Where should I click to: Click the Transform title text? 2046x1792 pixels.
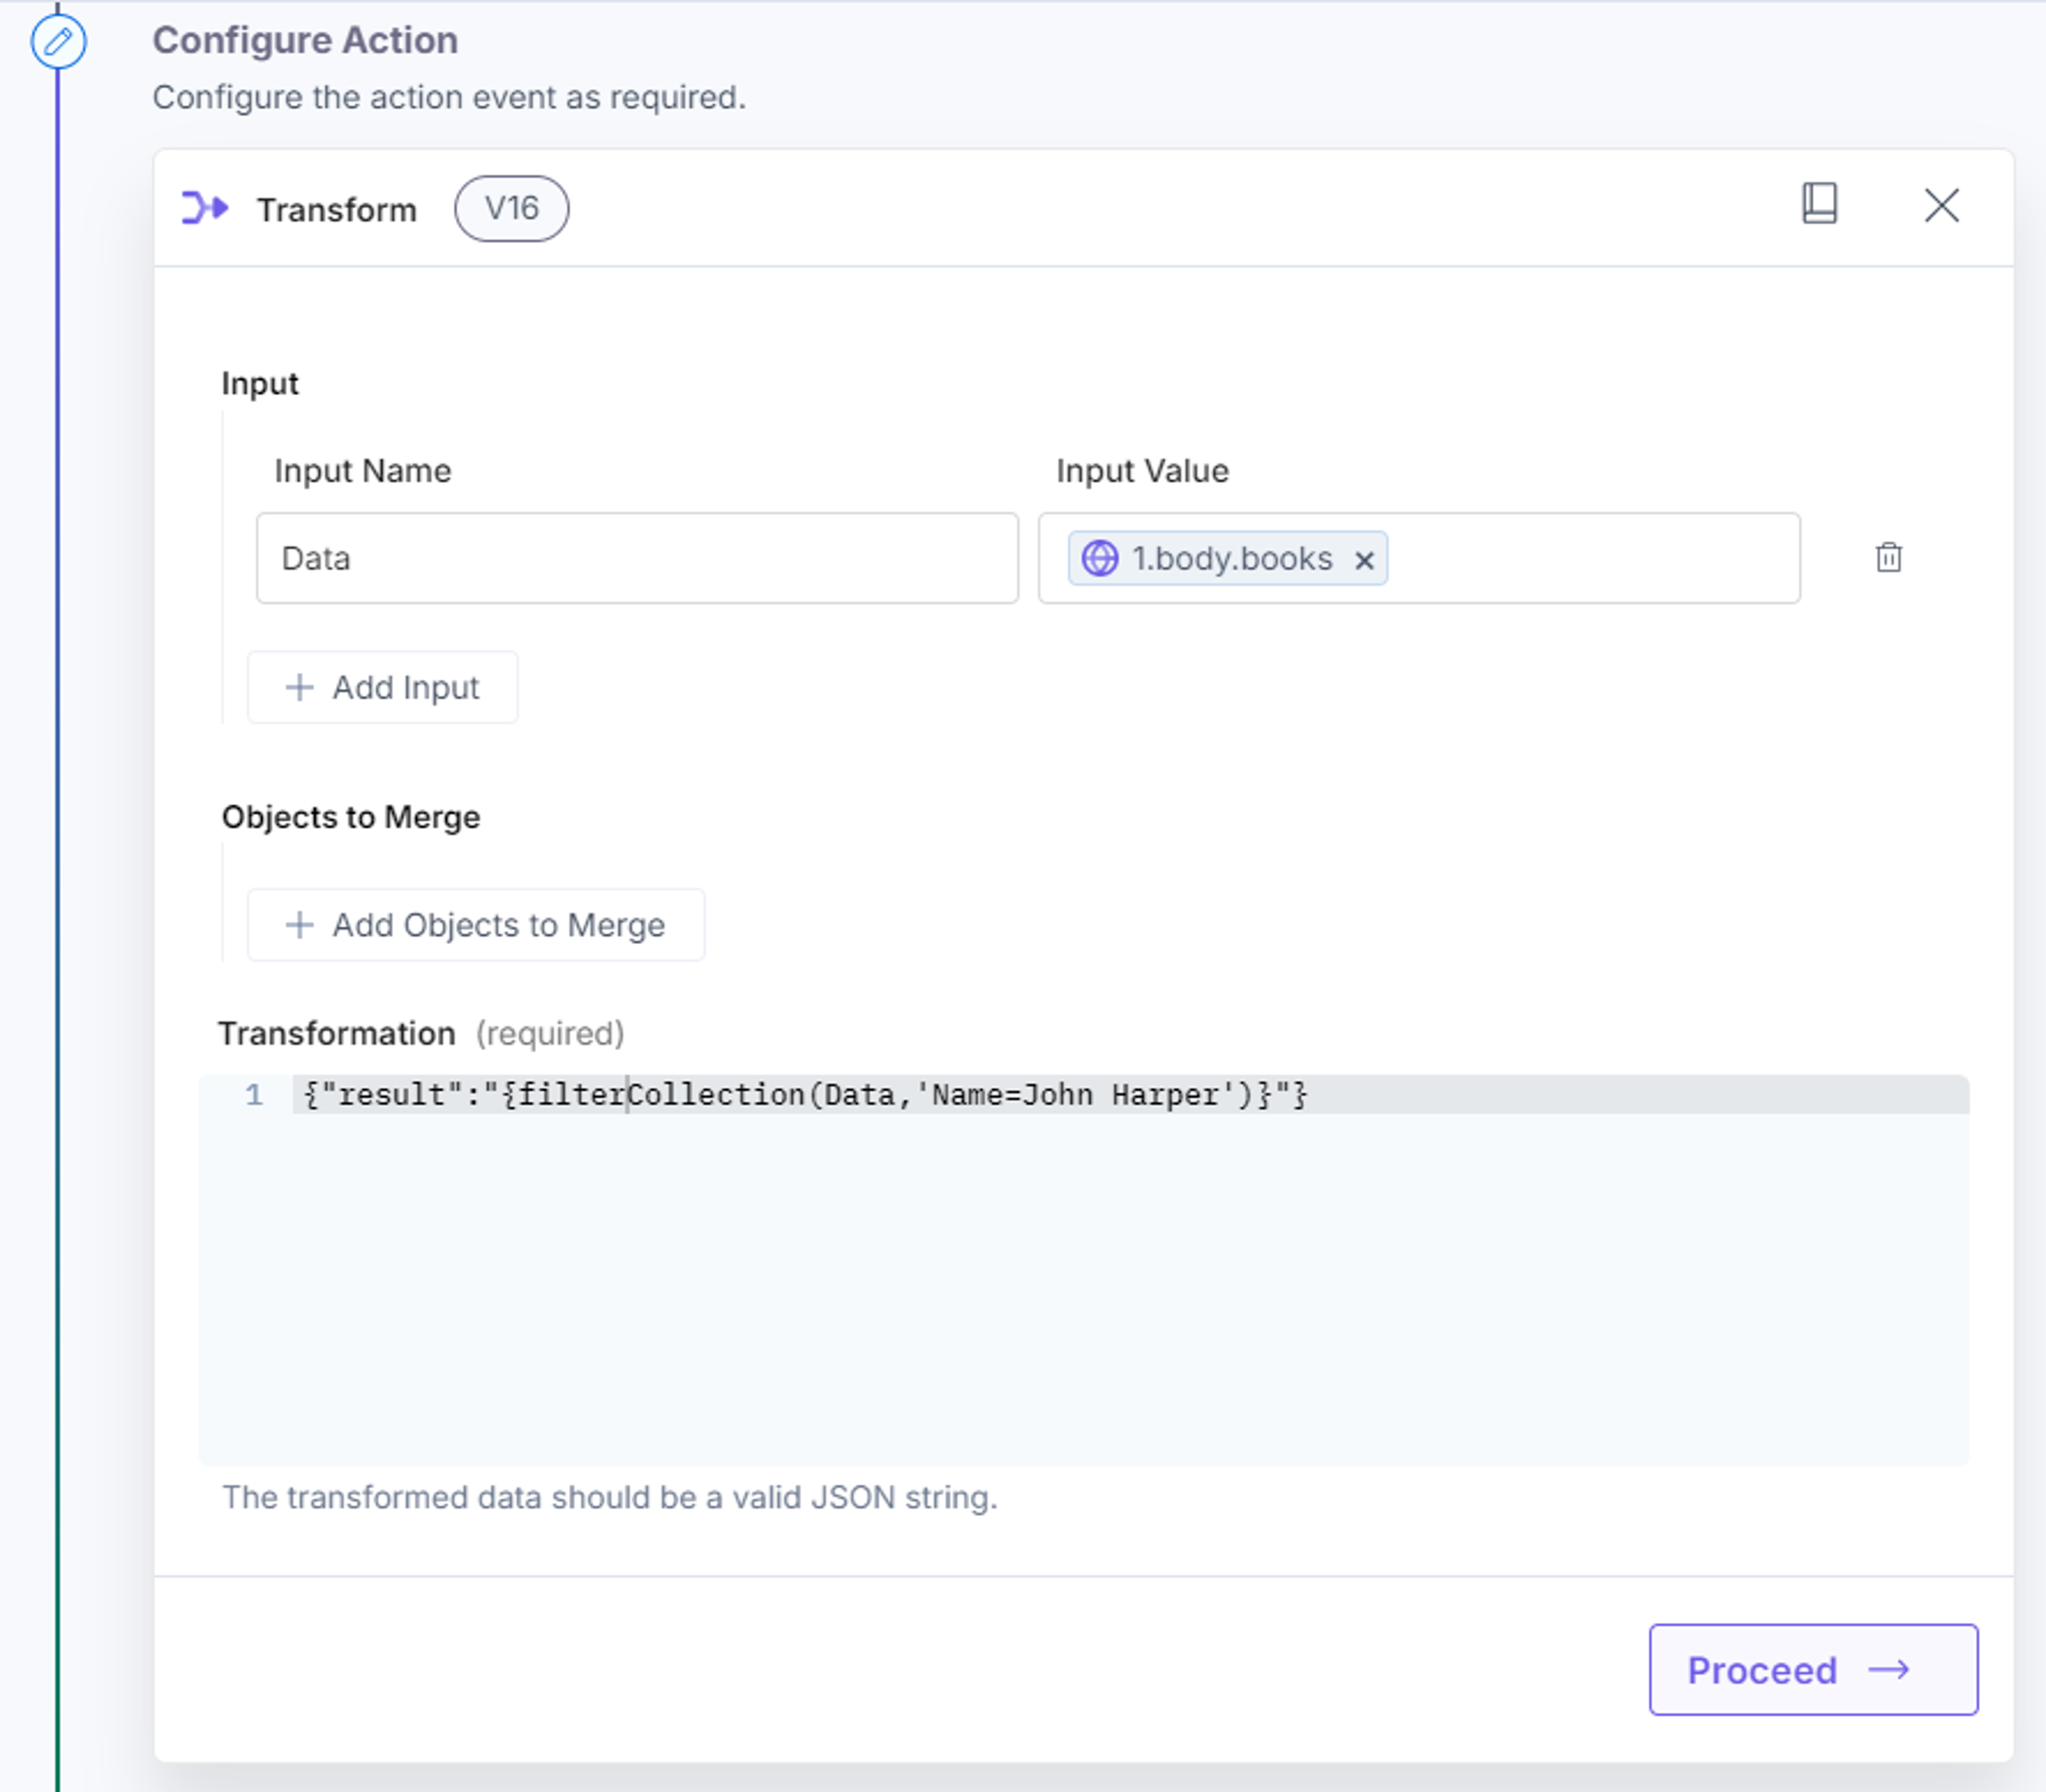click(x=336, y=210)
